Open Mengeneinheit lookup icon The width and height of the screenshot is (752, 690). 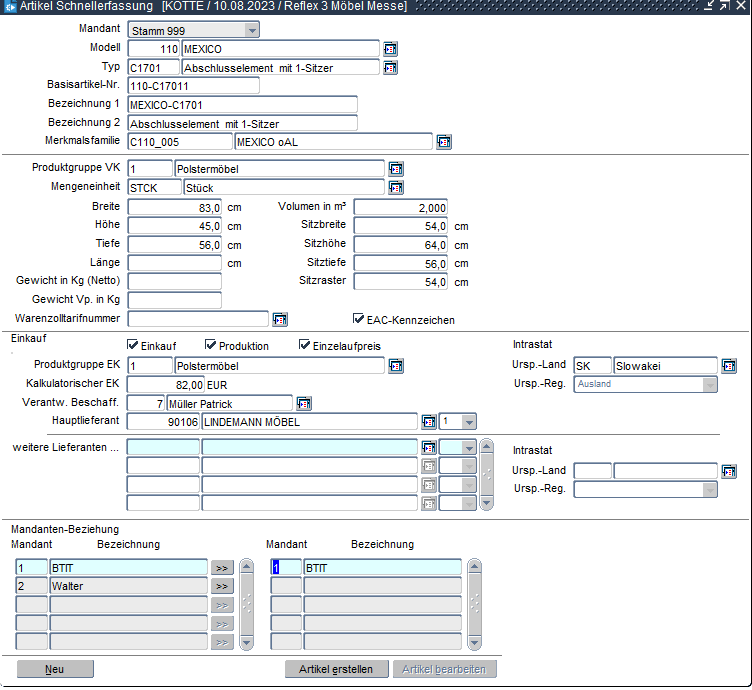tap(396, 187)
